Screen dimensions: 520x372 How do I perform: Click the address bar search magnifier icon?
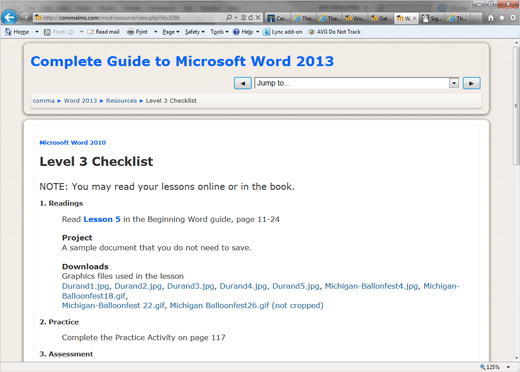[229, 17]
